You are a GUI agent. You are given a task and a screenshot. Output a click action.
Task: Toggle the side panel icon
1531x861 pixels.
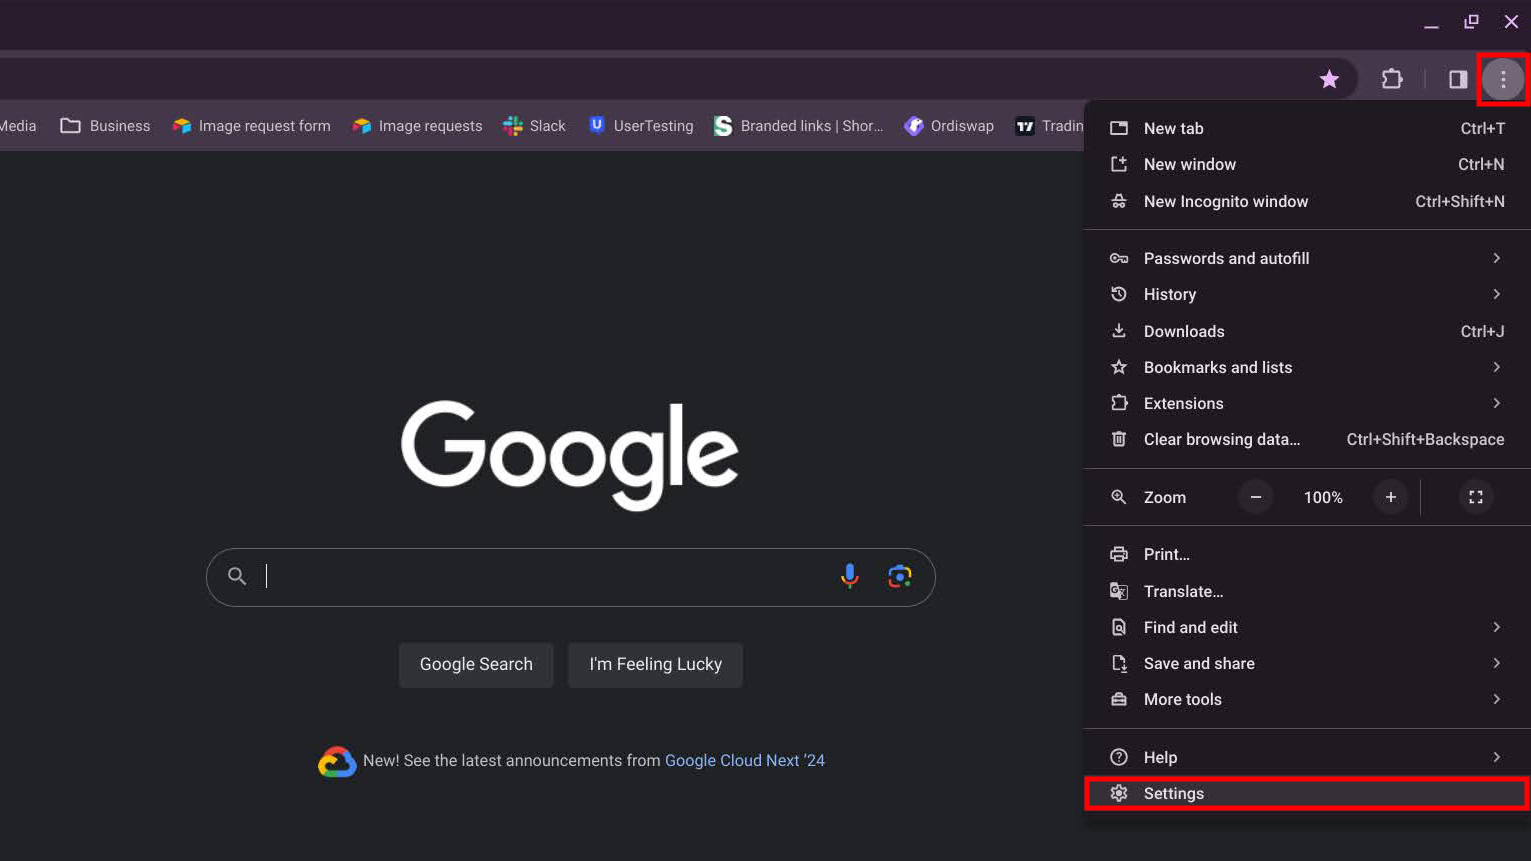[1457, 79]
